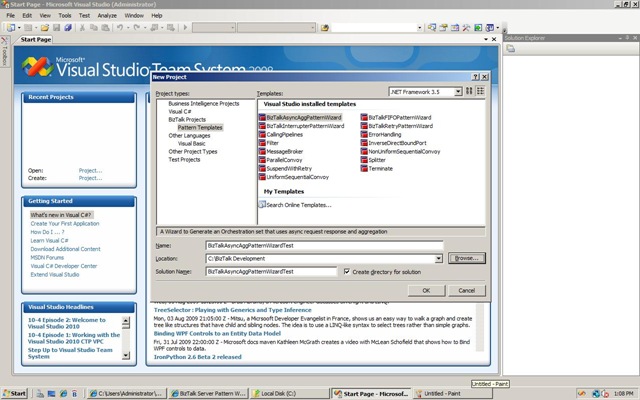640x400 pixels.
Task: Click the Cut scissors toolbar icon
Action: tap(82, 27)
